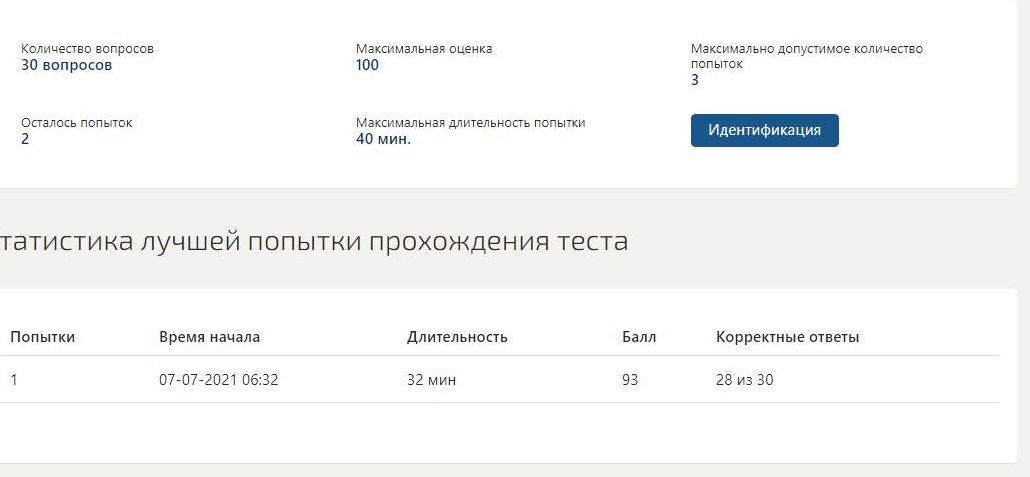This screenshot has height=477, width=1030.
Task: Click the best attempt statistics heading
Action: [x=314, y=241]
